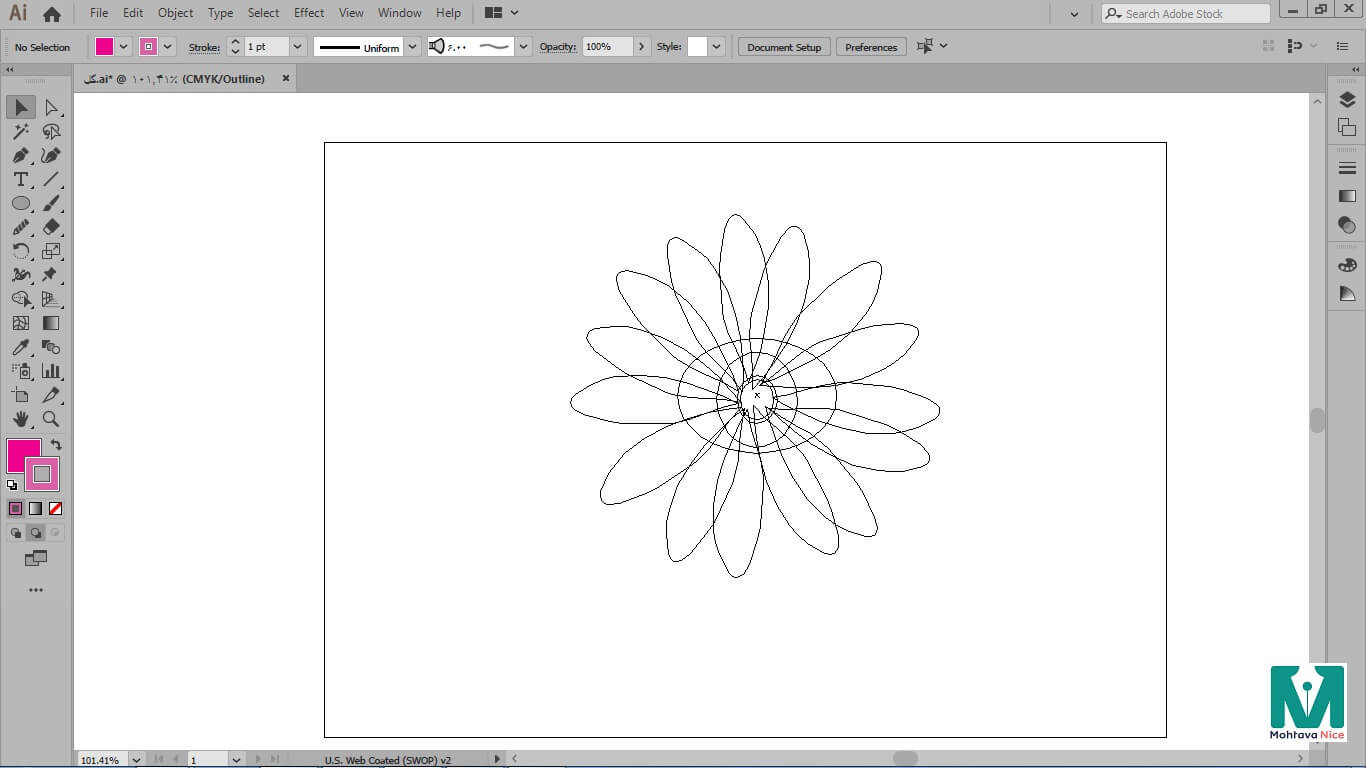Viewport: 1366px width, 768px height.
Task: Choose the Ellipse tool
Action: 20,203
